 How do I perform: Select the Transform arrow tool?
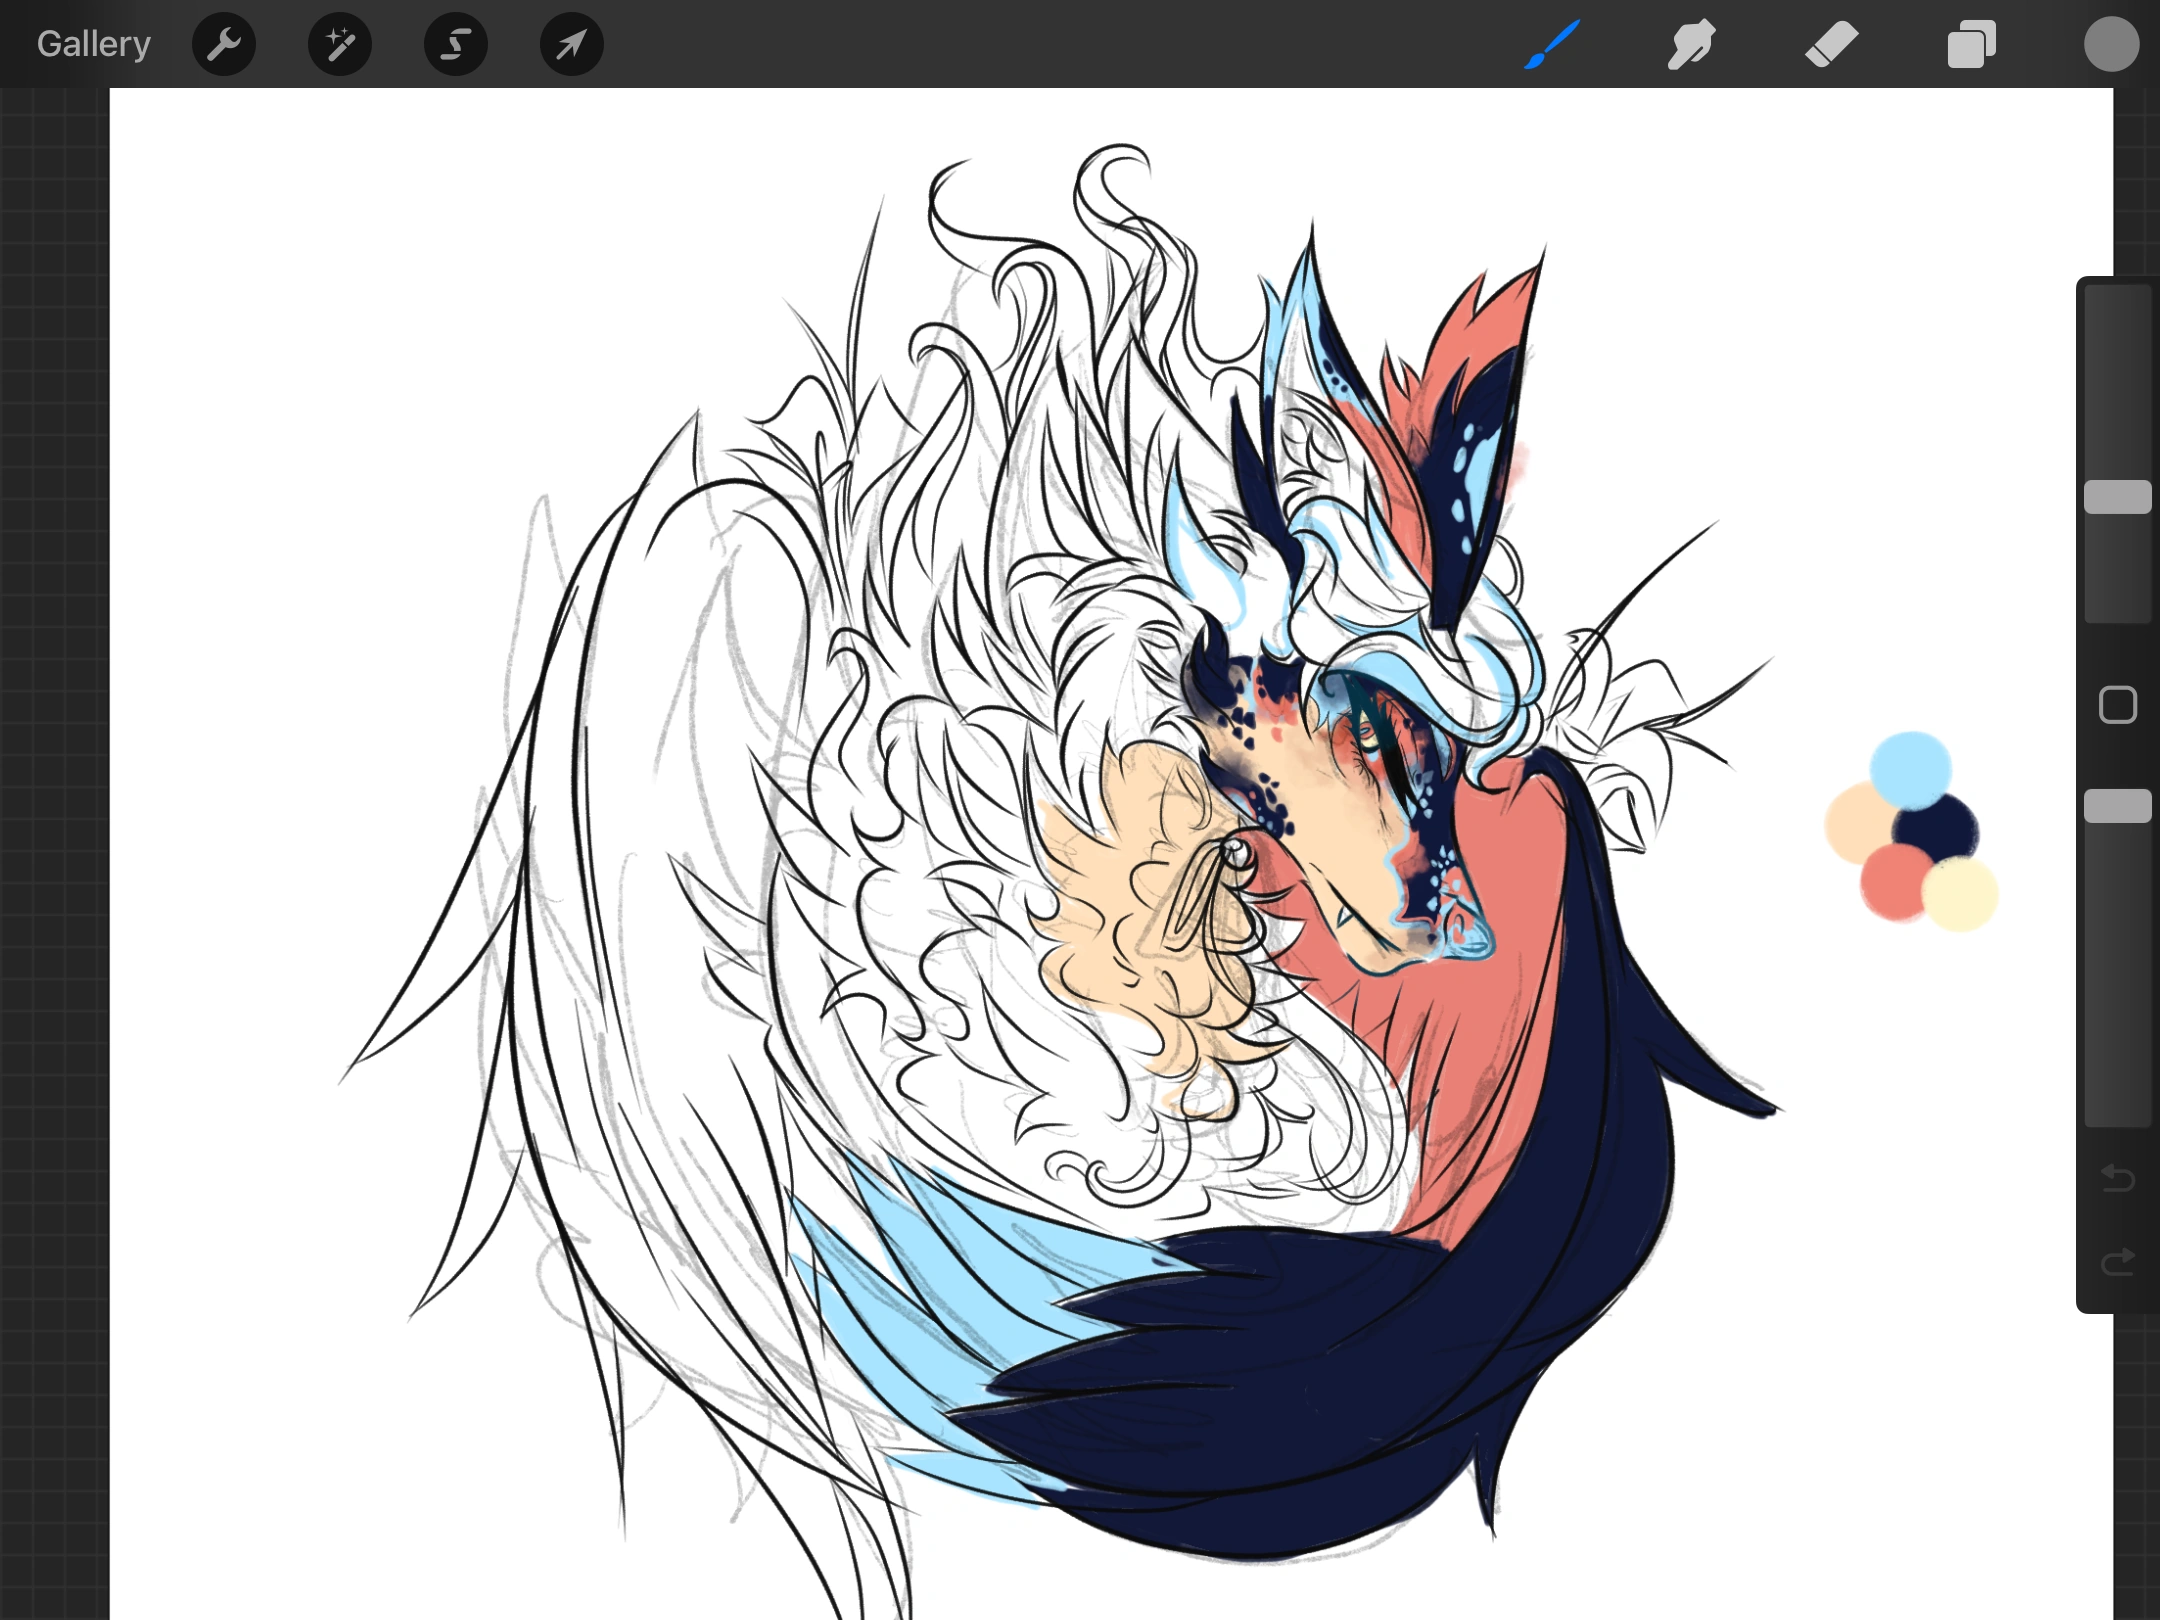click(x=570, y=44)
